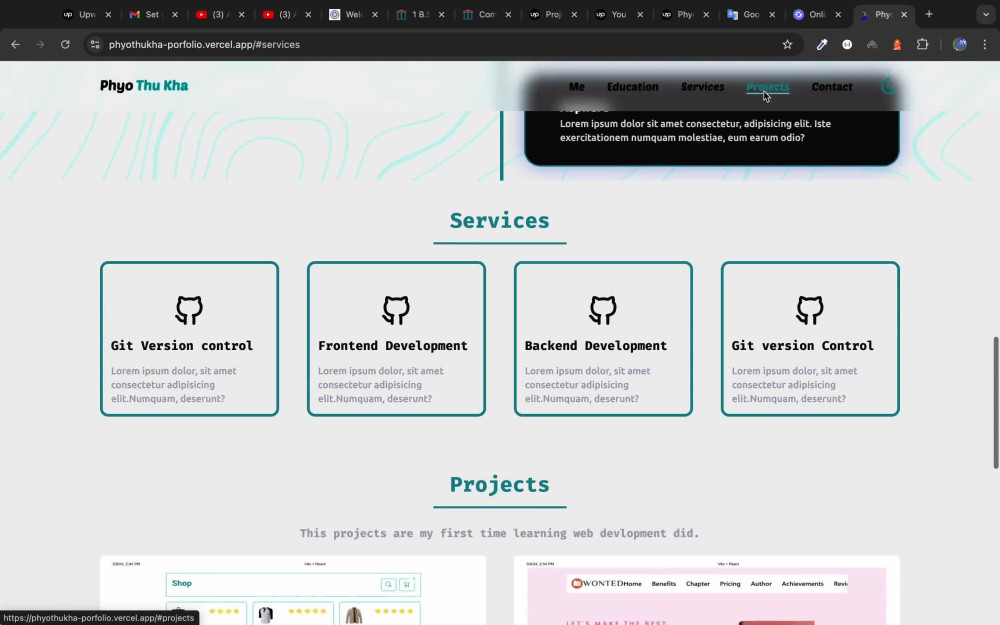Screen dimensions: 1000x625
Task: Click the round white extension icon in toolbar
Action: point(847,45)
